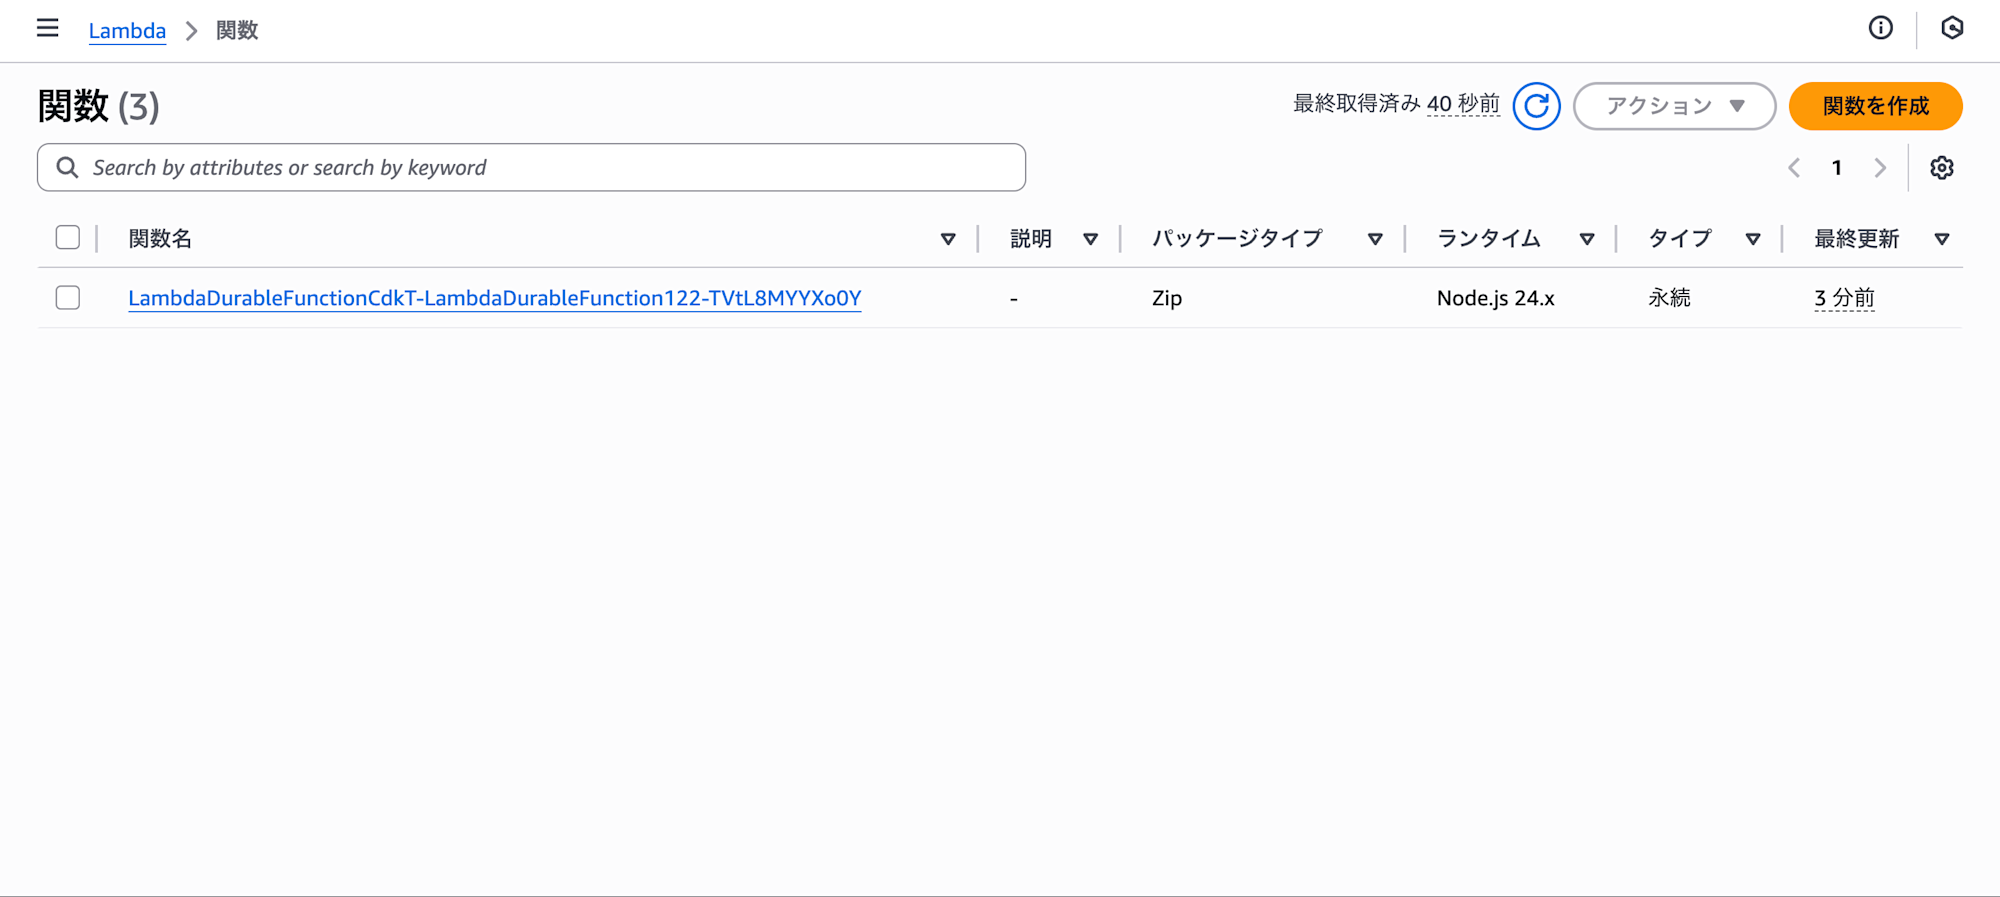Go to next page of functions
Viewport: 2000px width, 897px height.
[x=1880, y=168]
